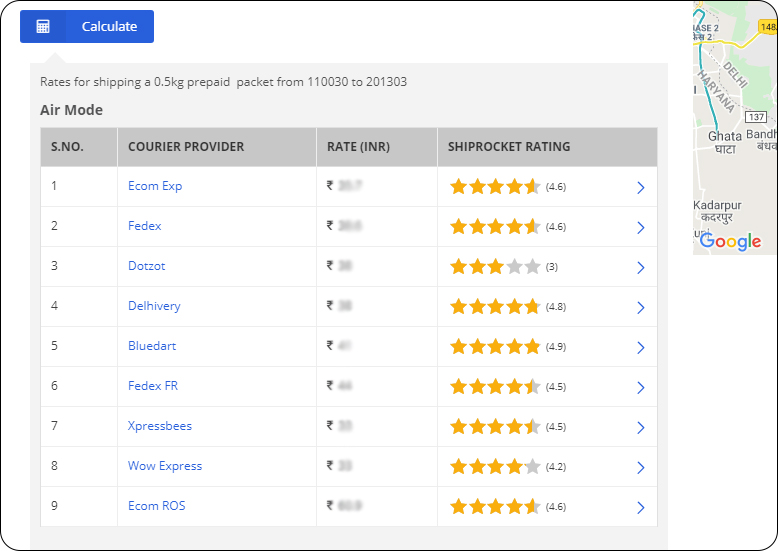Open Bluedart courier provider link
This screenshot has width=778, height=551.
click(x=152, y=346)
